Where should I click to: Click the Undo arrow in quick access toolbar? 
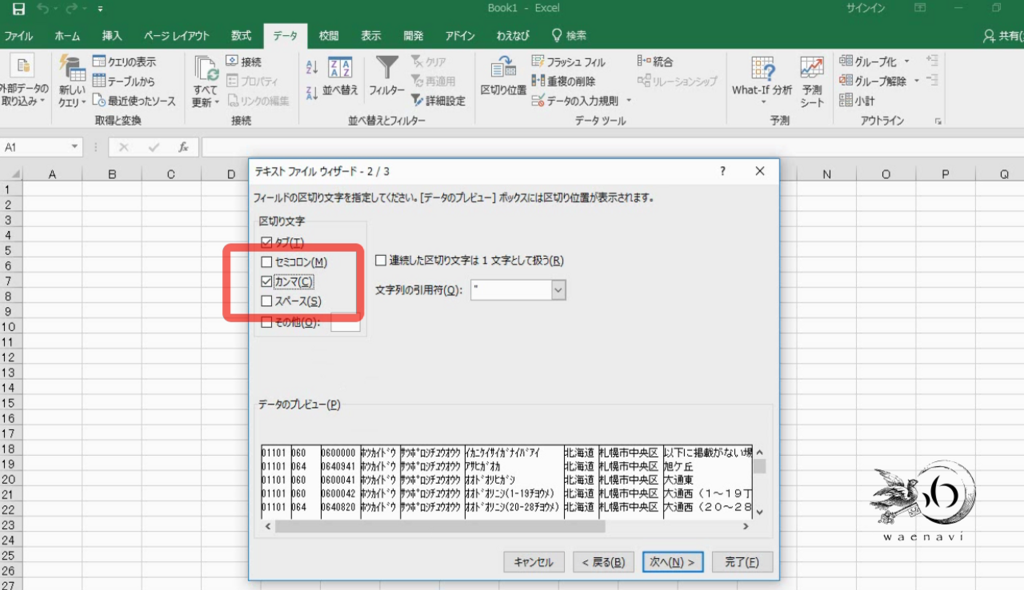coord(43,8)
